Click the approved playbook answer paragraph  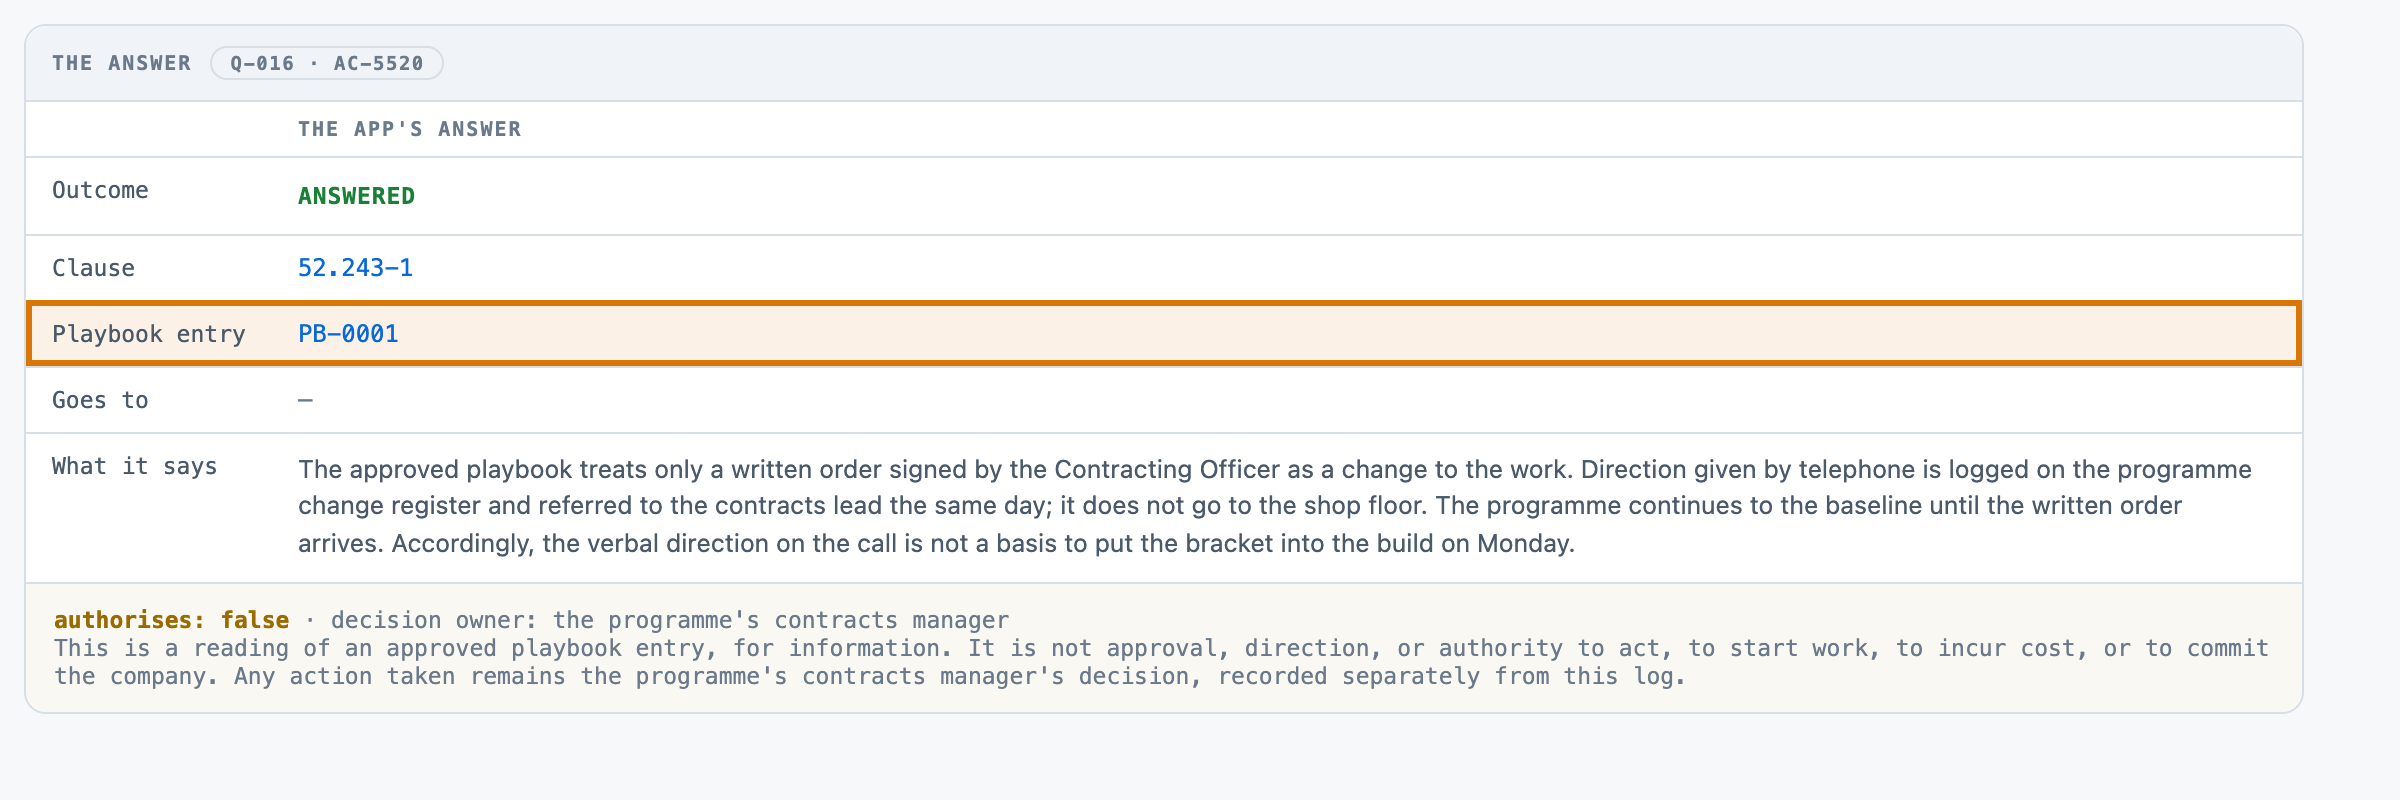point(1275,506)
